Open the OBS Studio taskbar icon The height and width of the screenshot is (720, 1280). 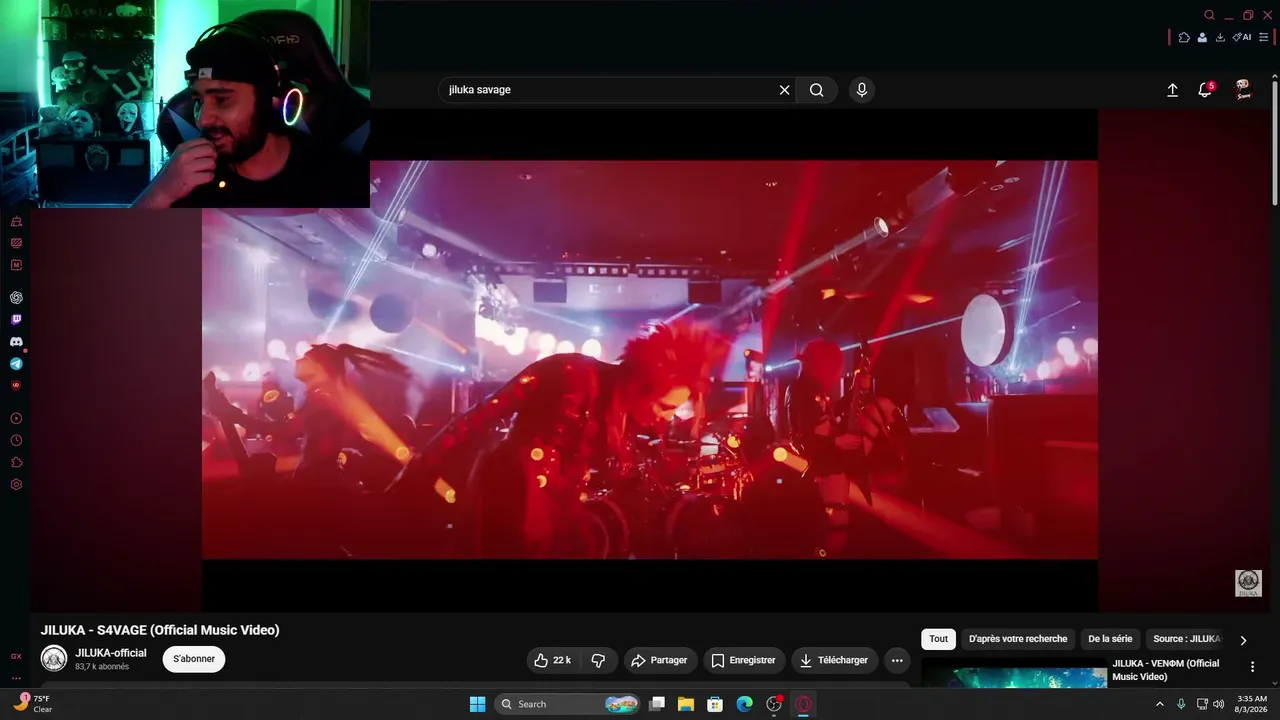(773, 704)
